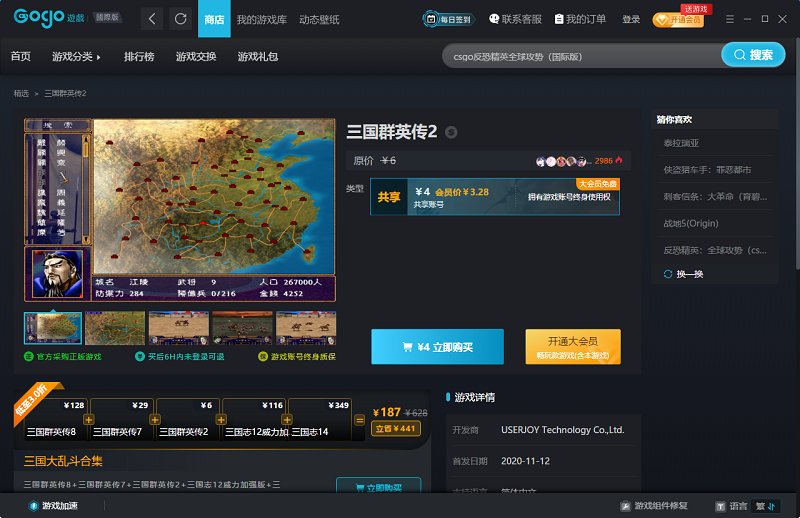Click the 每日签到 daily check-in icon
Screen dimensions: 800x518
tap(448, 19)
